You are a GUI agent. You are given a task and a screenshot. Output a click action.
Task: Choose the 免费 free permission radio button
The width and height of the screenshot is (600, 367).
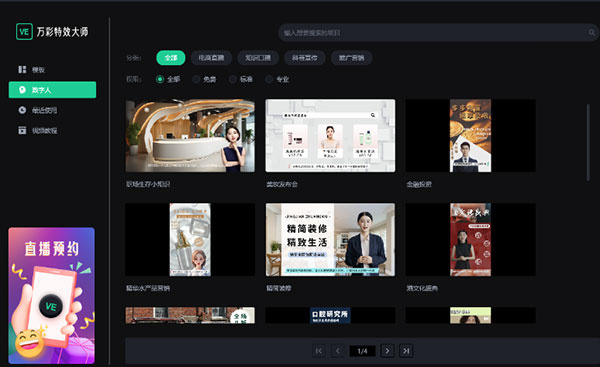tap(196, 79)
